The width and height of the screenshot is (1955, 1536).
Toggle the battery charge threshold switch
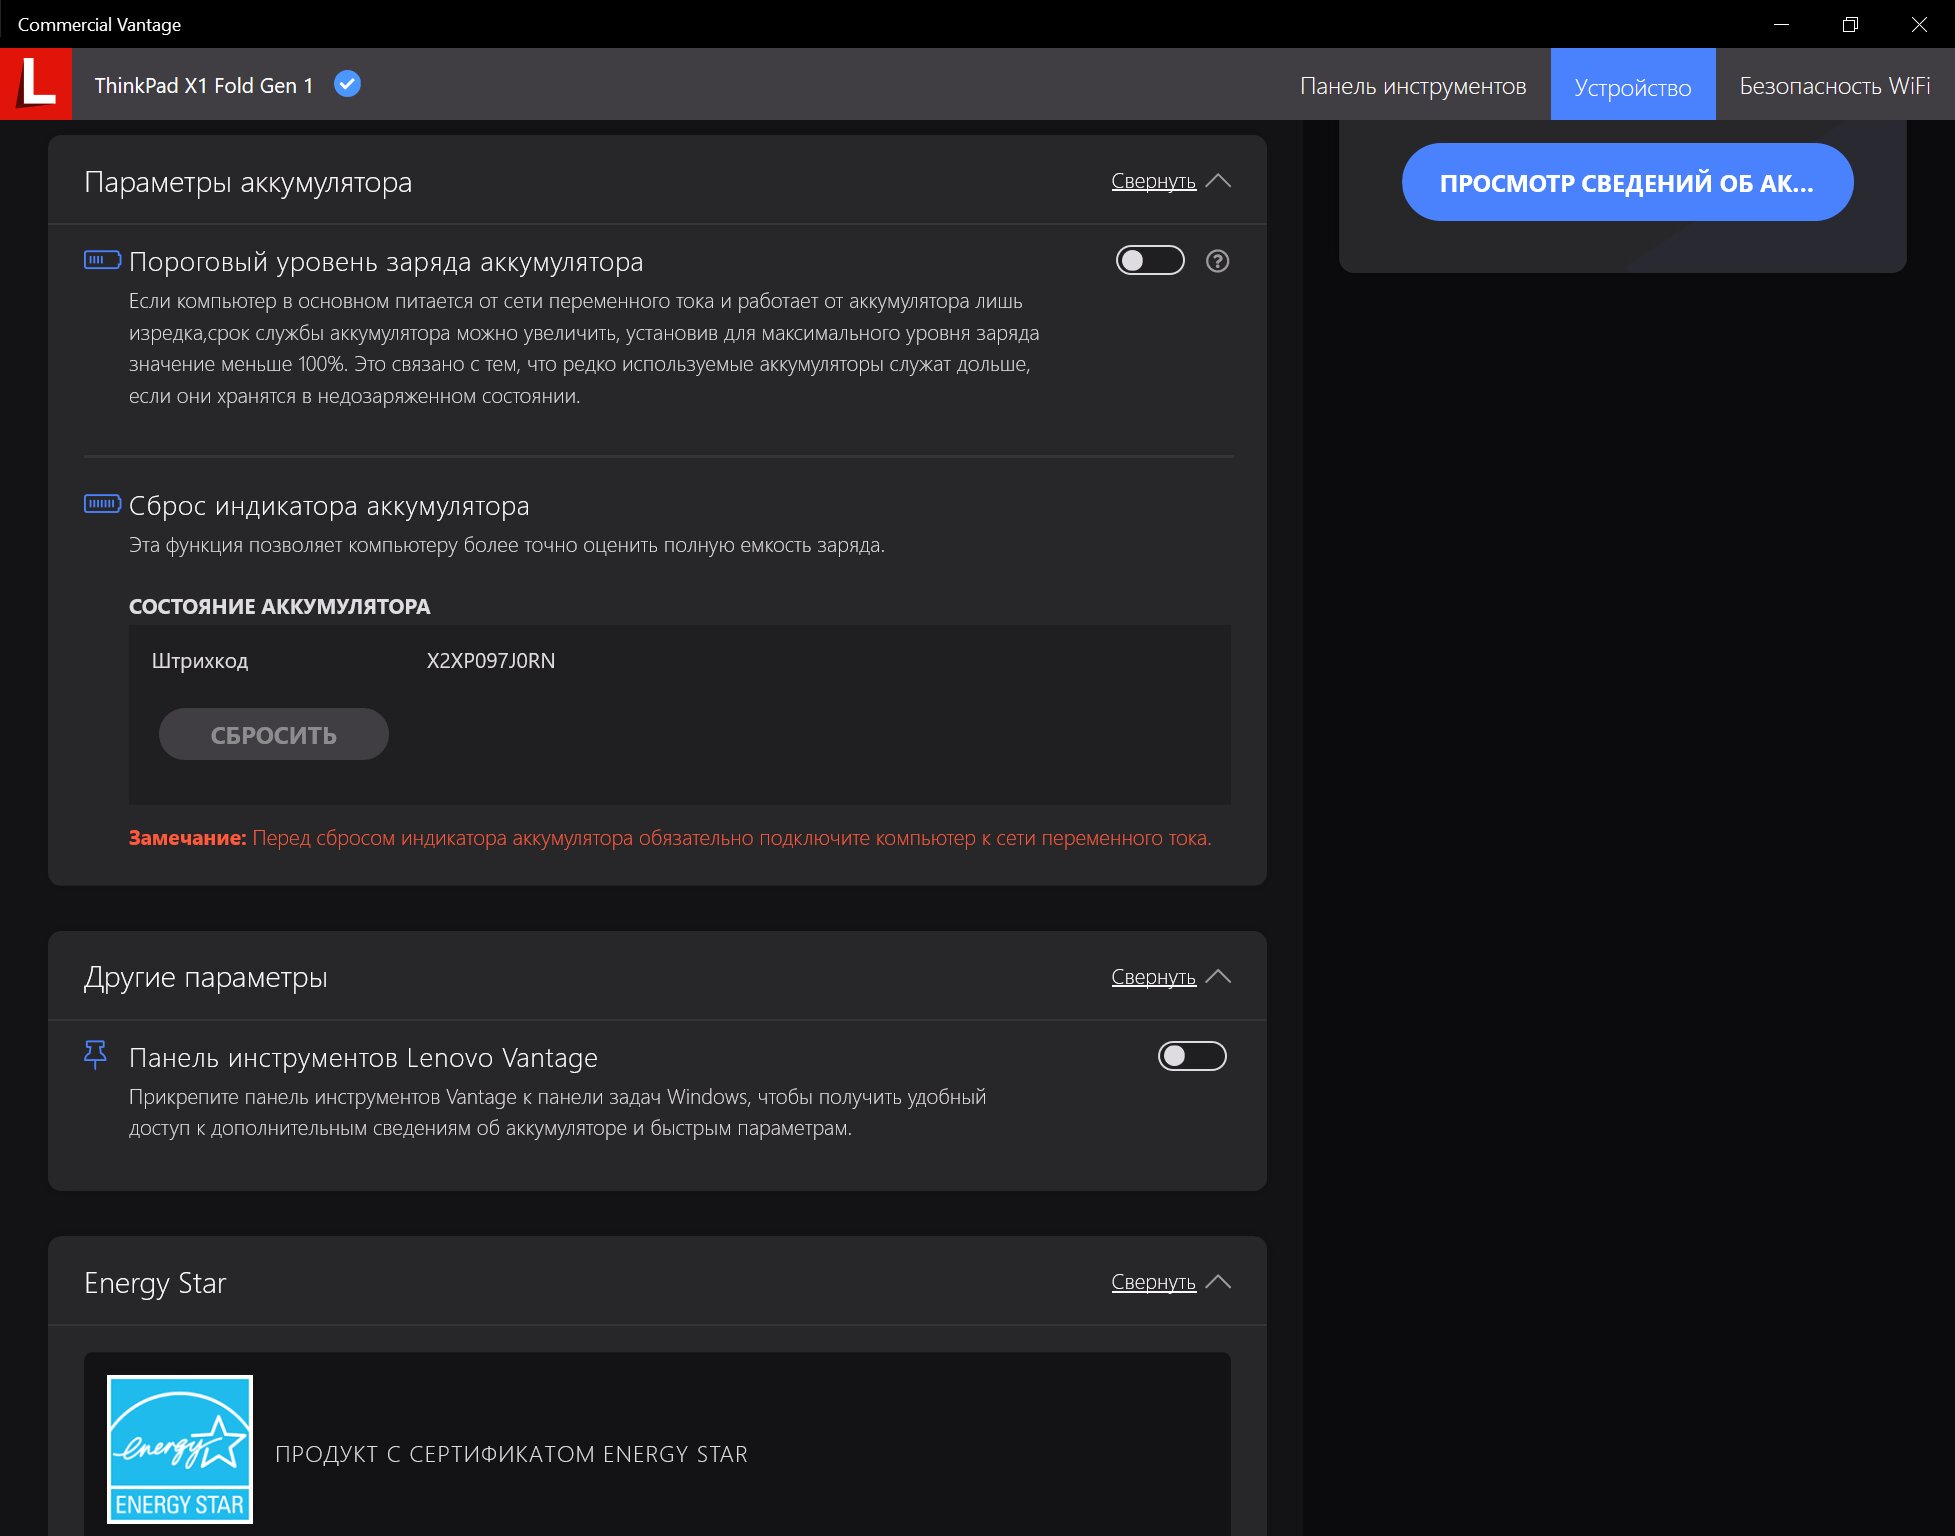1150,261
